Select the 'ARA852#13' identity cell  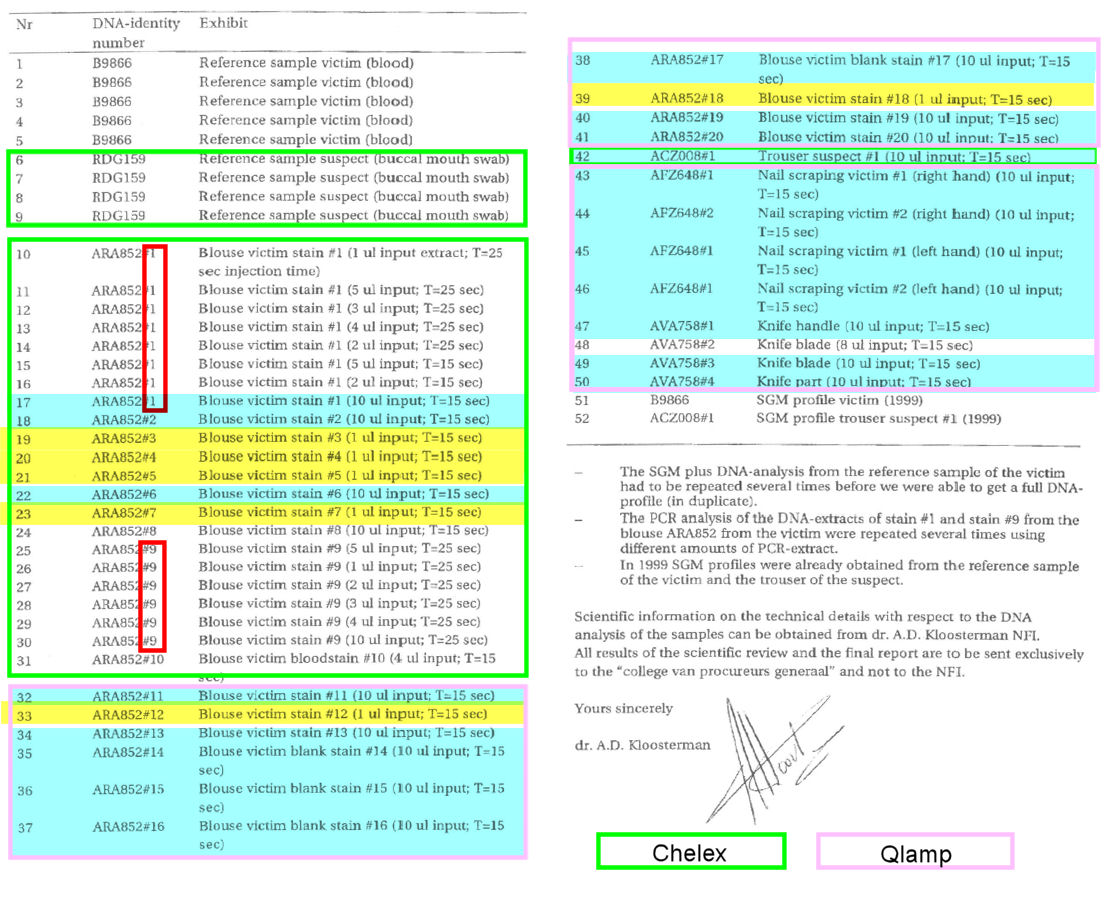pyautogui.click(x=127, y=734)
